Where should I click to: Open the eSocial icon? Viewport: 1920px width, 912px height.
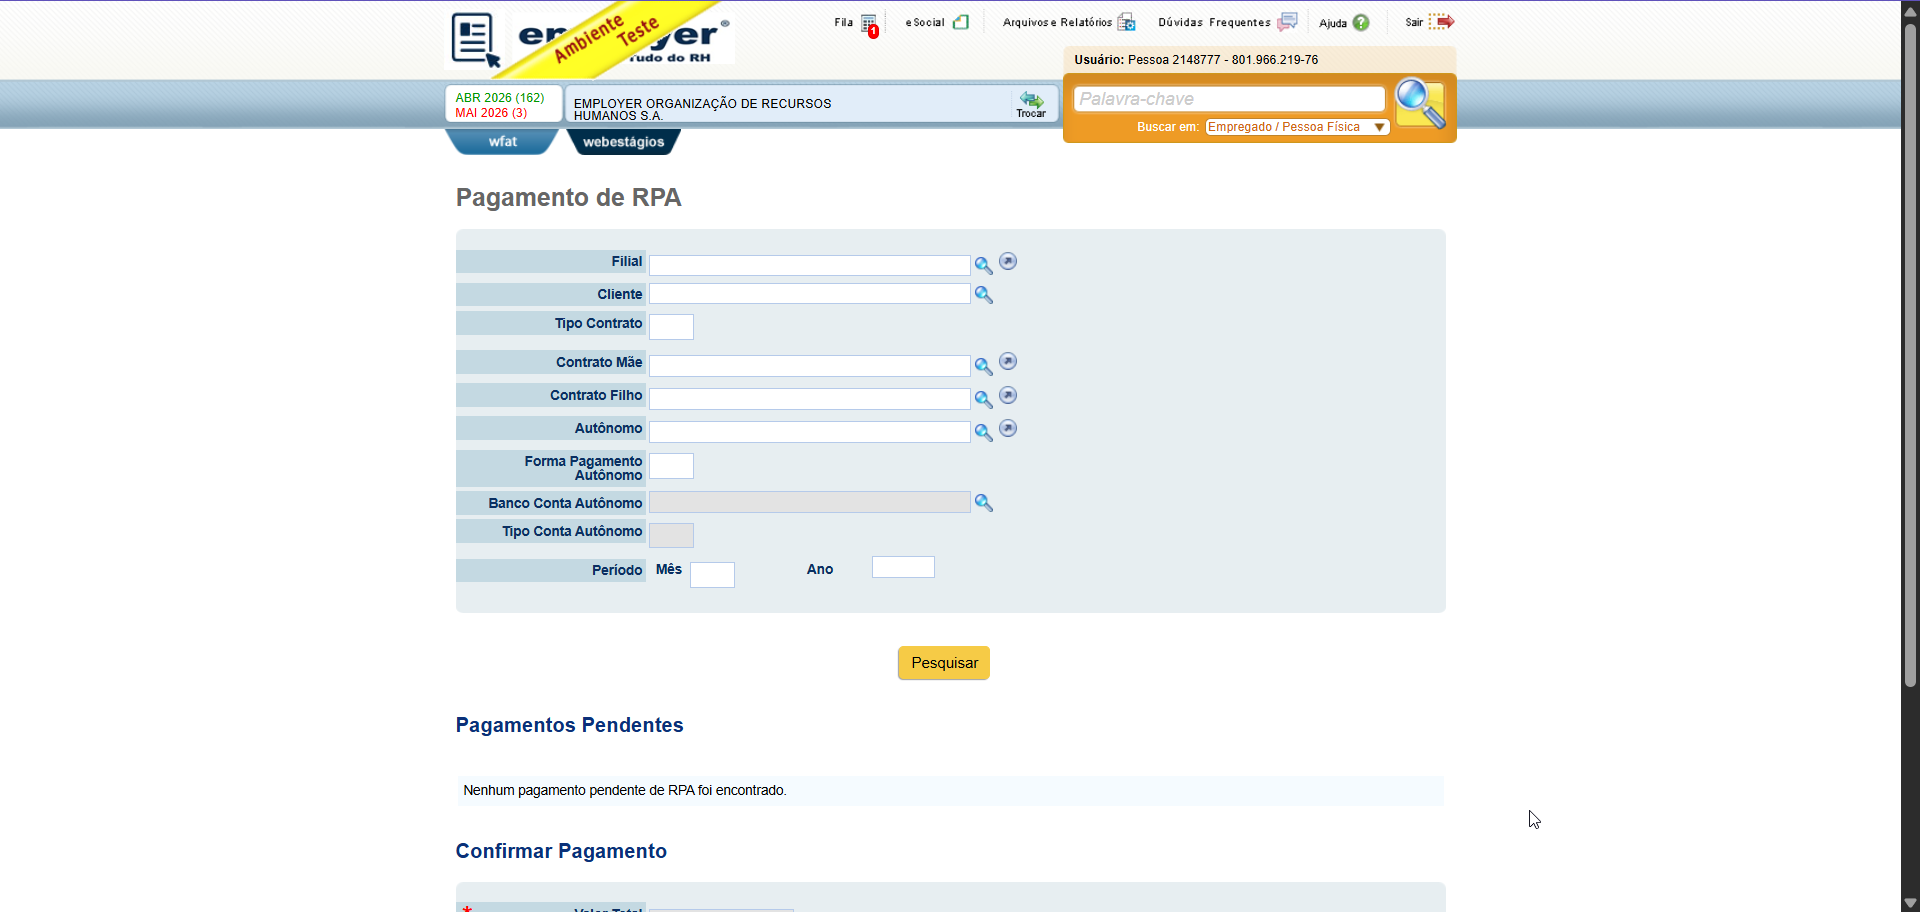[961, 22]
